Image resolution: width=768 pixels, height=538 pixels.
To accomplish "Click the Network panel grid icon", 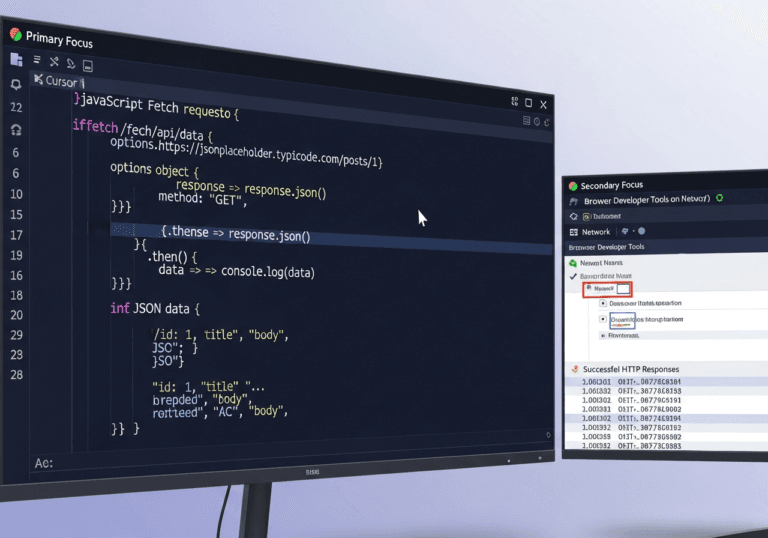I will pyautogui.click(x=574, y=232).
